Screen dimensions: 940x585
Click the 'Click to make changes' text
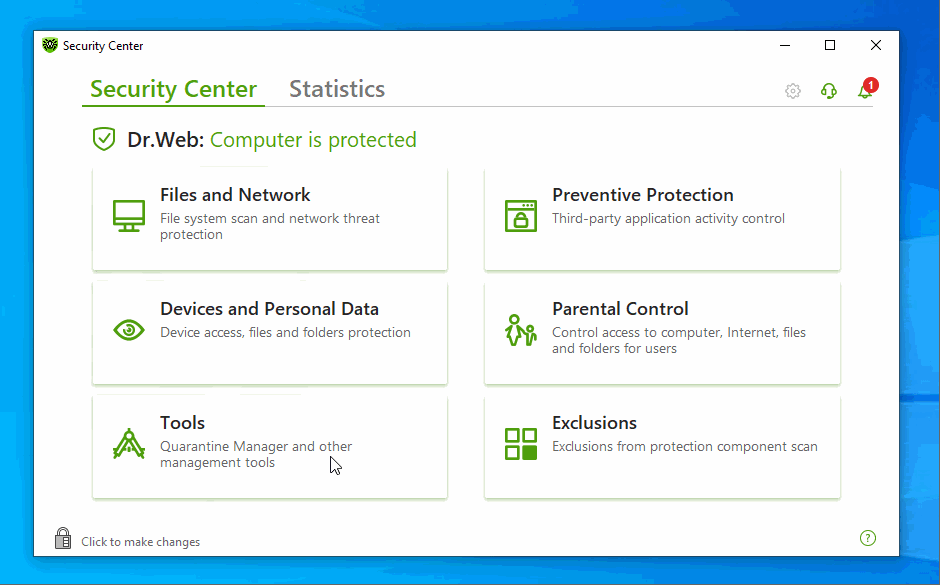click(x=141, y=542)
